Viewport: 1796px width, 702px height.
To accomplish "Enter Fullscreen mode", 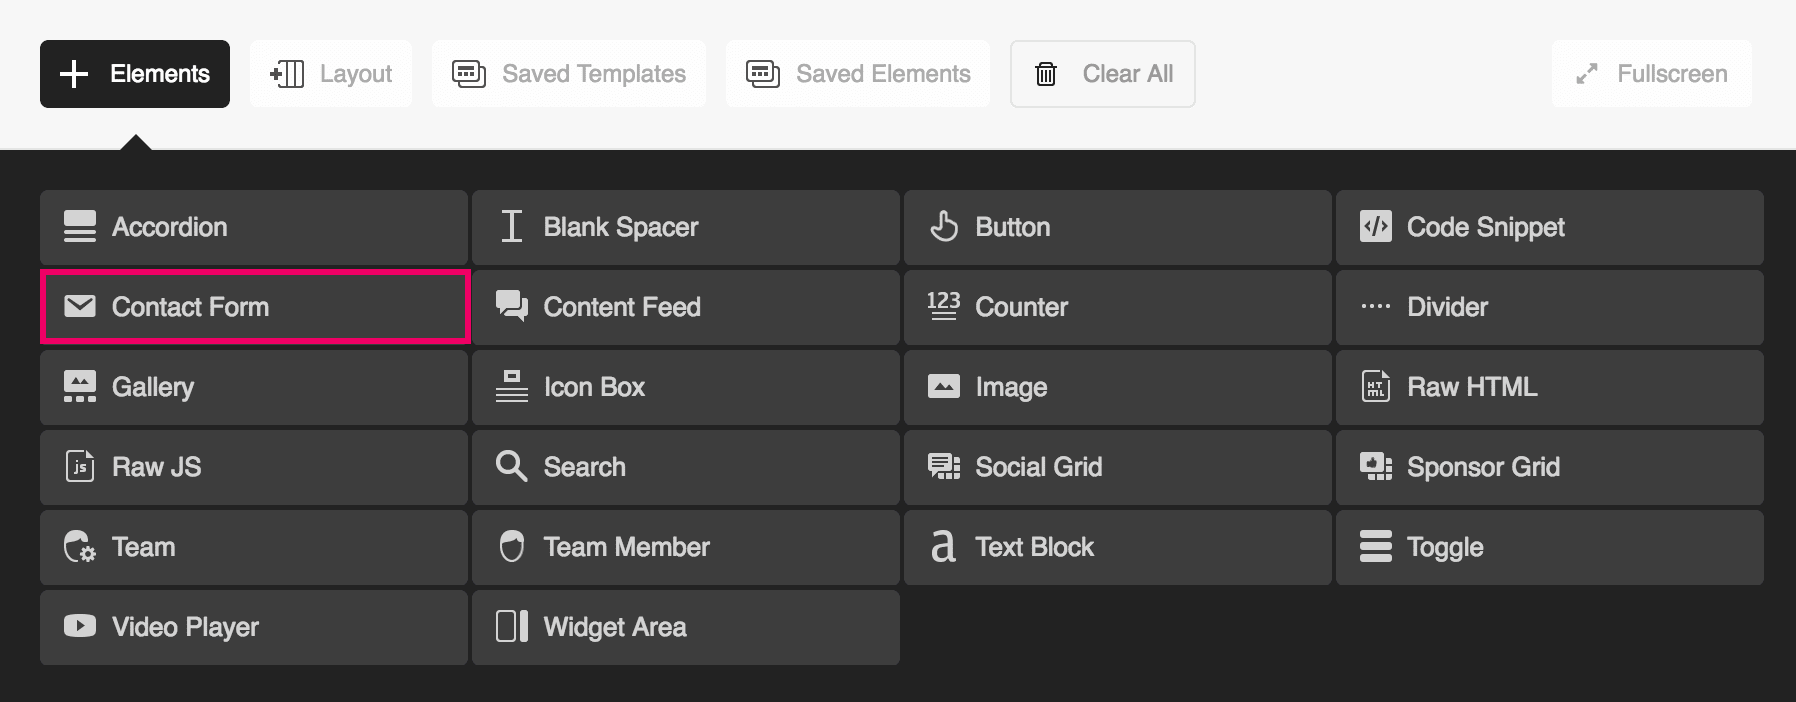I will [1652, 74].
